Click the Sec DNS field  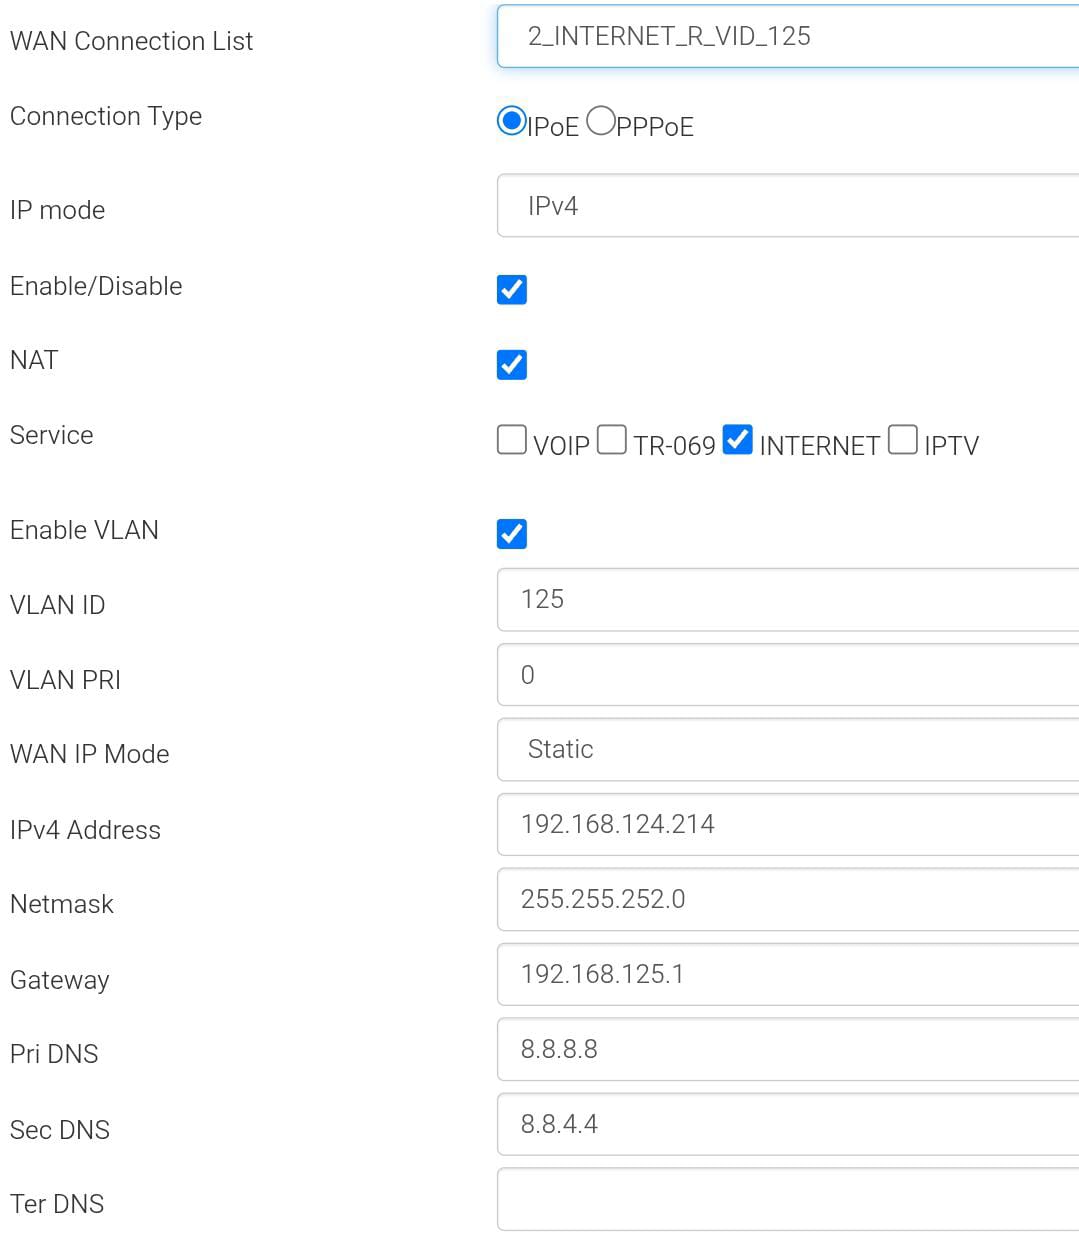pos(788,1125)
